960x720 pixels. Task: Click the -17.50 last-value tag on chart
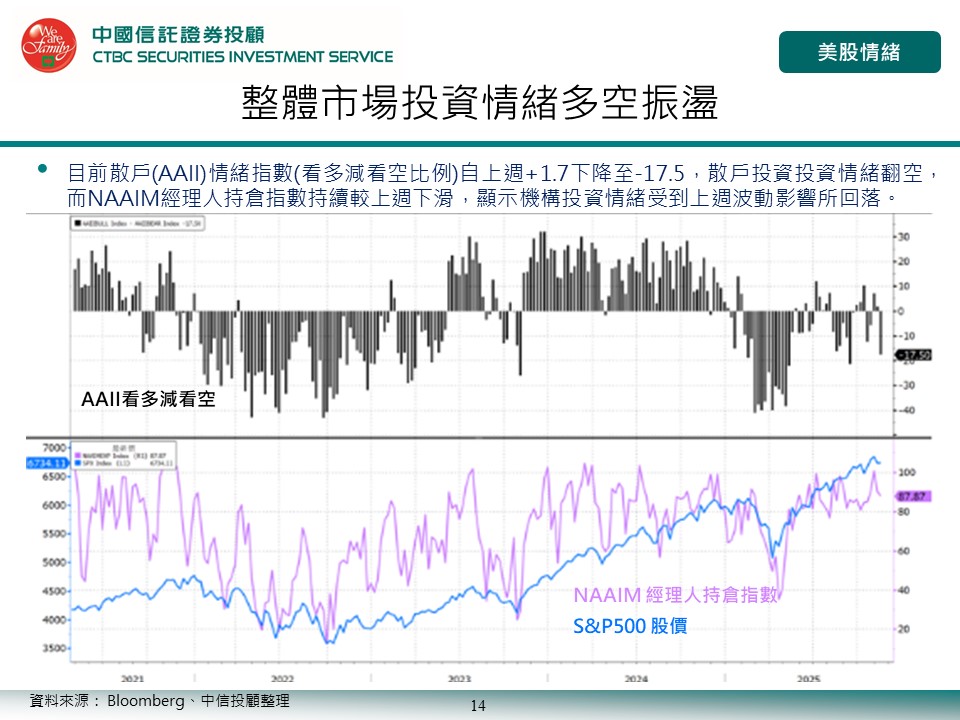tap(915, 355)
